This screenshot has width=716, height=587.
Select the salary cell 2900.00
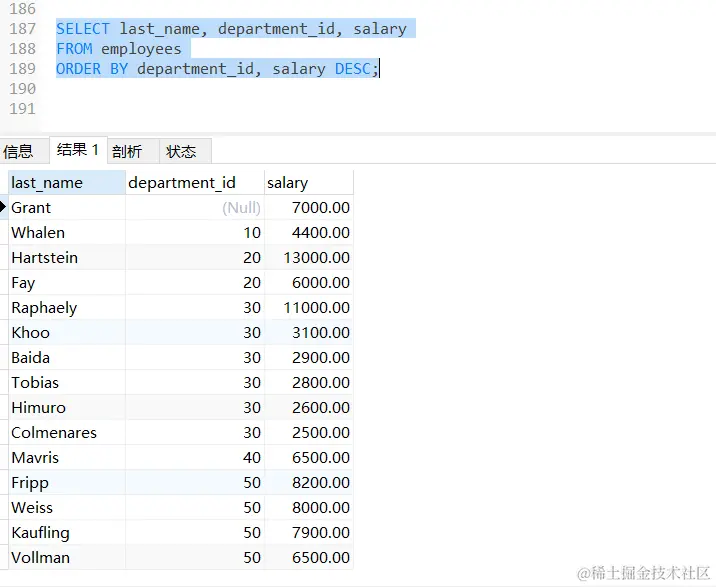pos(309,358)
